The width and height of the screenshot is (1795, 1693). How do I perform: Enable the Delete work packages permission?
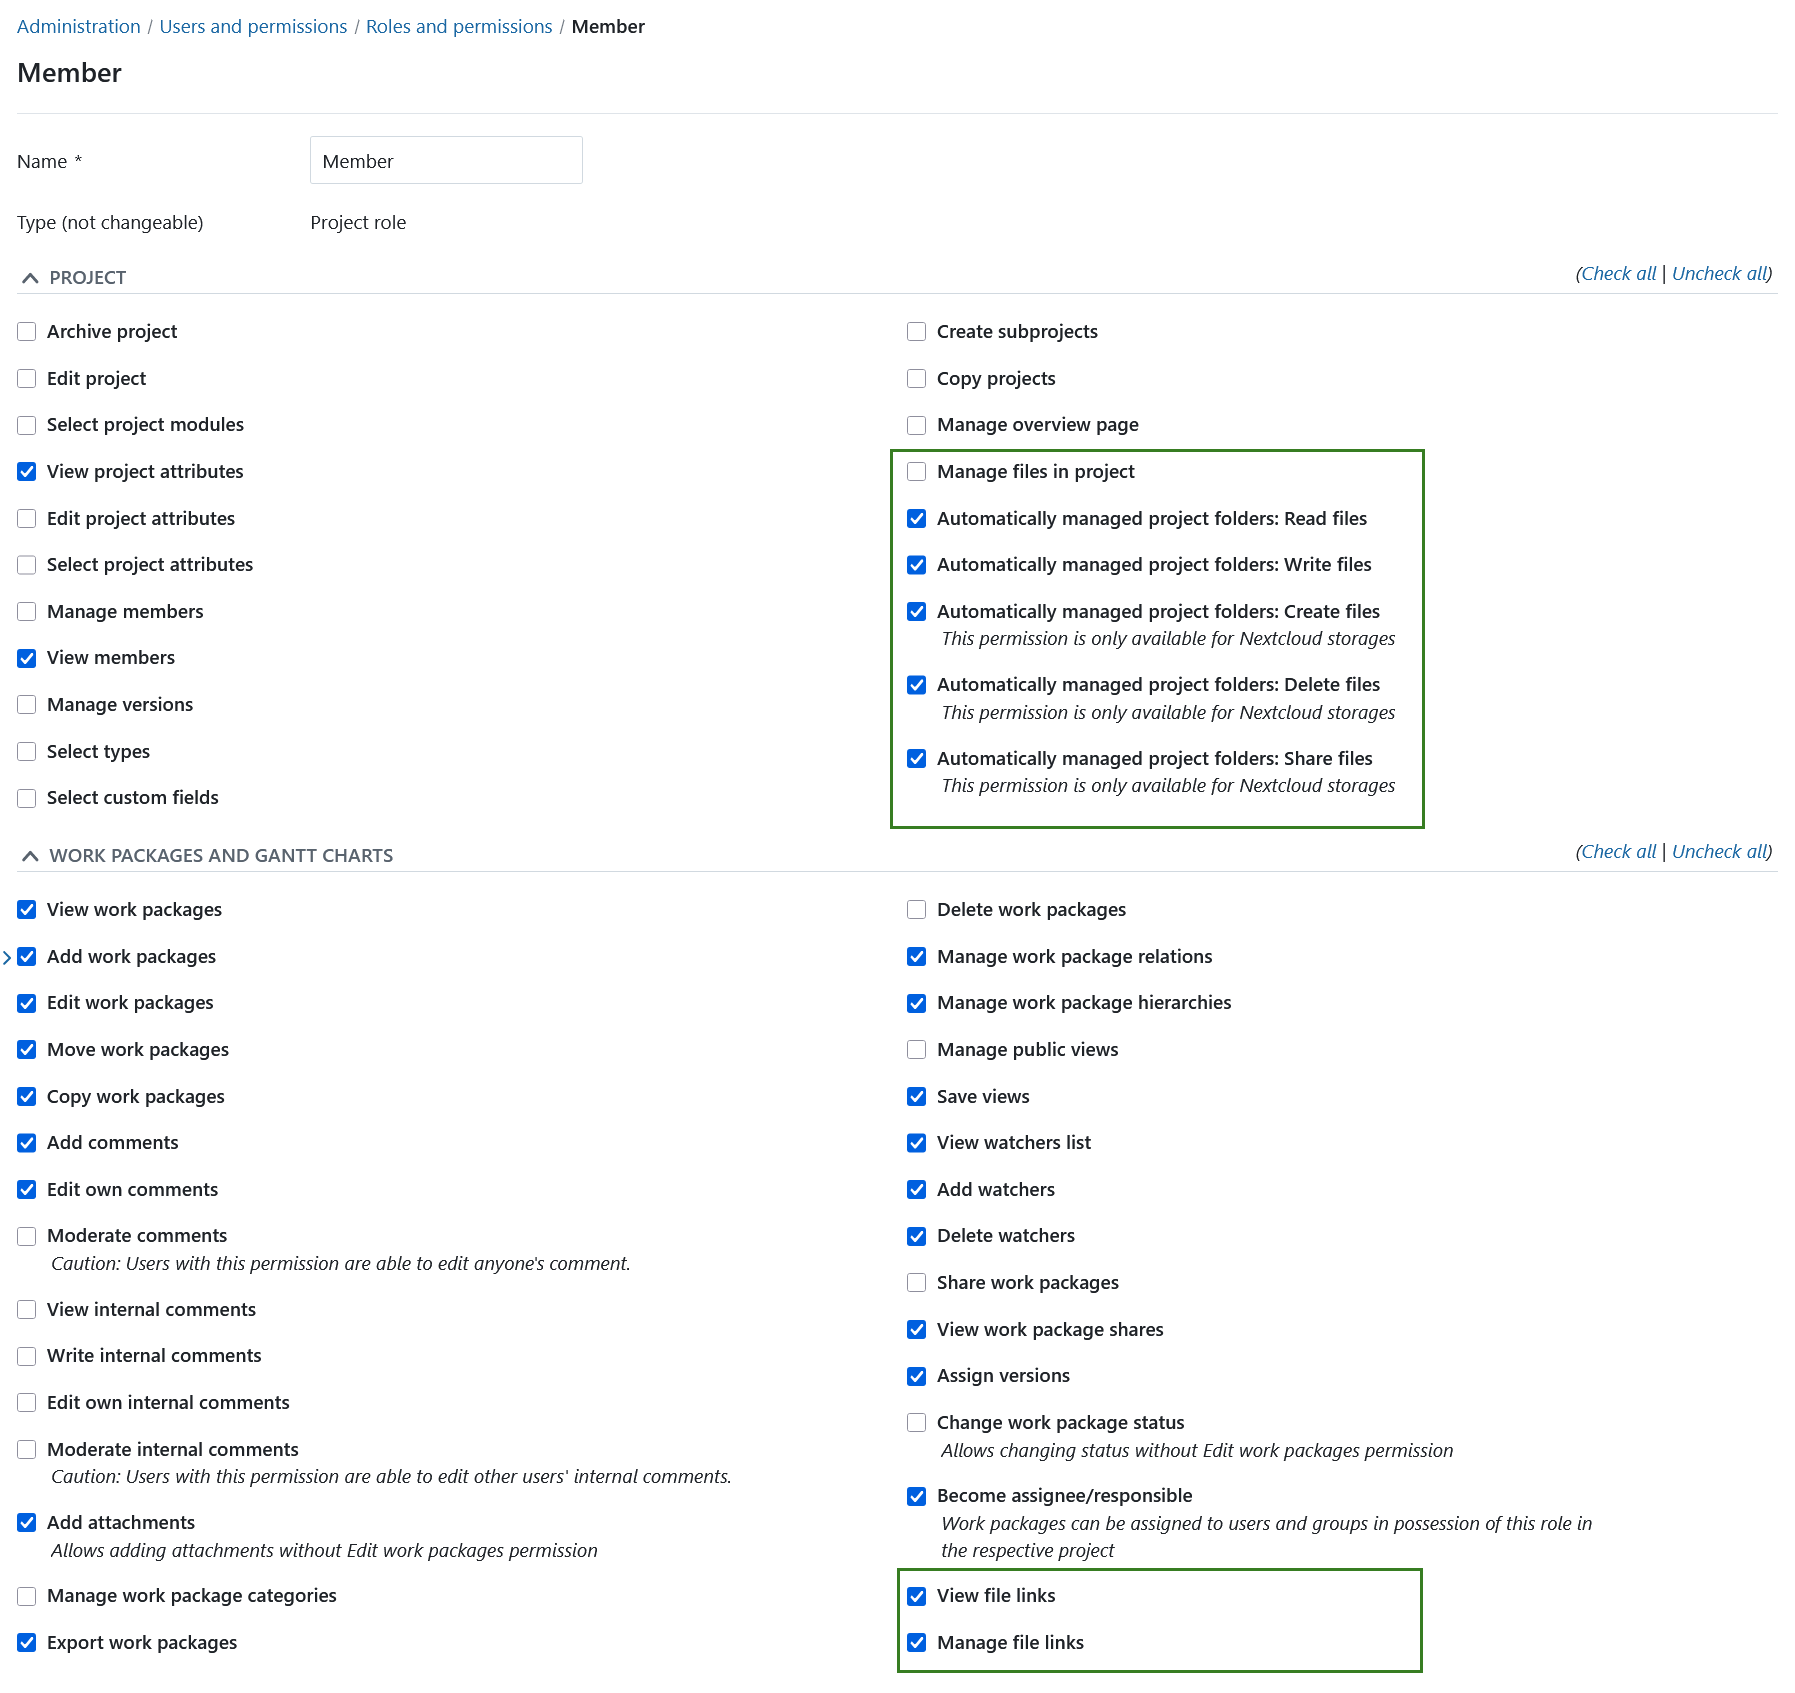[x=916, y=909]
